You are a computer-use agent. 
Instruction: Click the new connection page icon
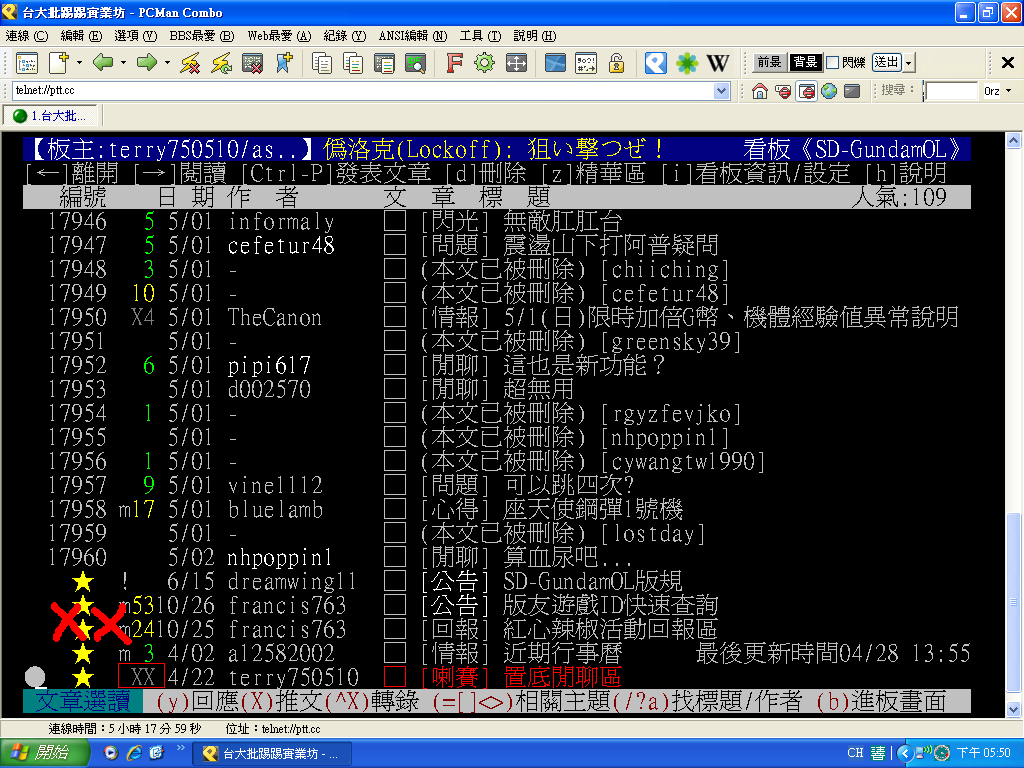58,63
